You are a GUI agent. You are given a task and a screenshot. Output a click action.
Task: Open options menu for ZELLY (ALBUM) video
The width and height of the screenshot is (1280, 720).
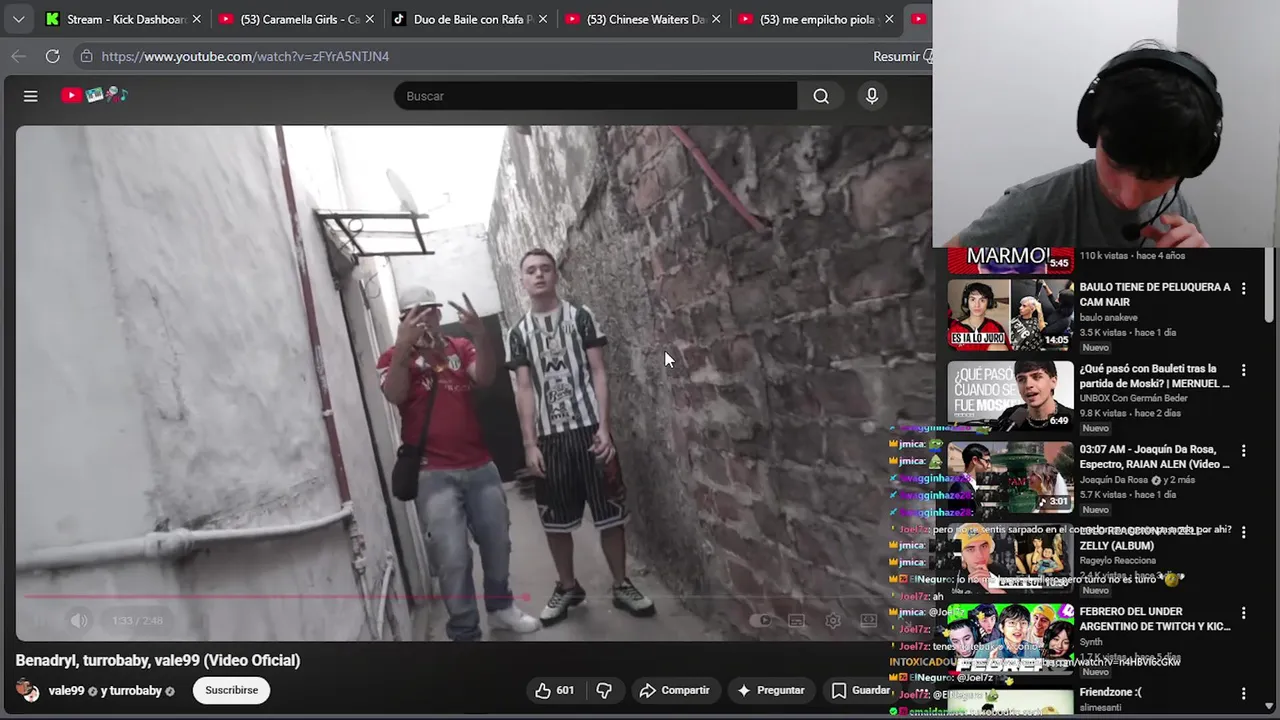1243,532
